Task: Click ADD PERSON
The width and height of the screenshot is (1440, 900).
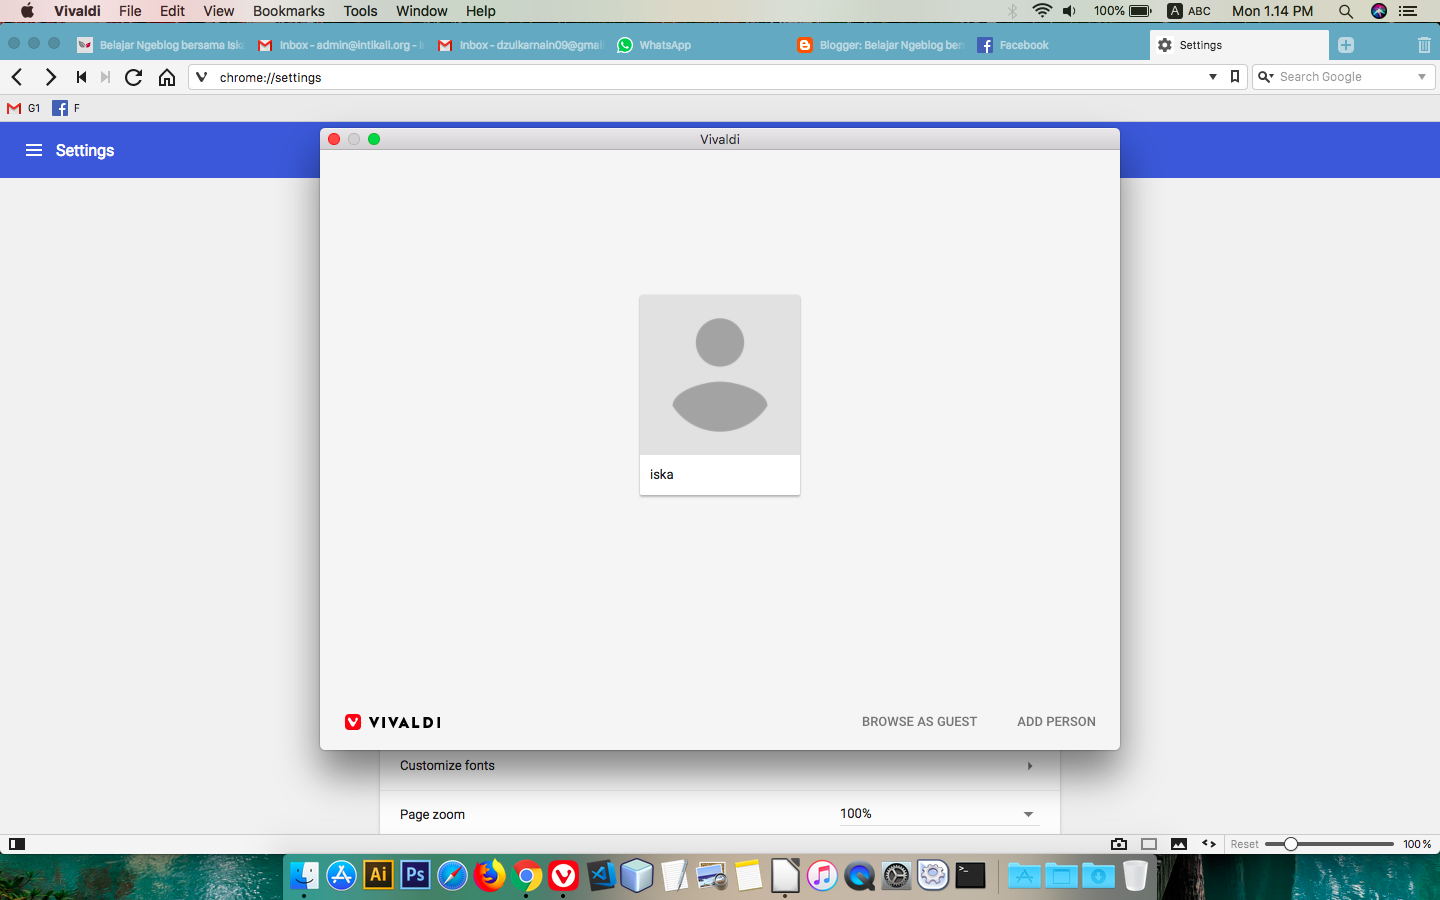Action: click(x=1056, y=721)
